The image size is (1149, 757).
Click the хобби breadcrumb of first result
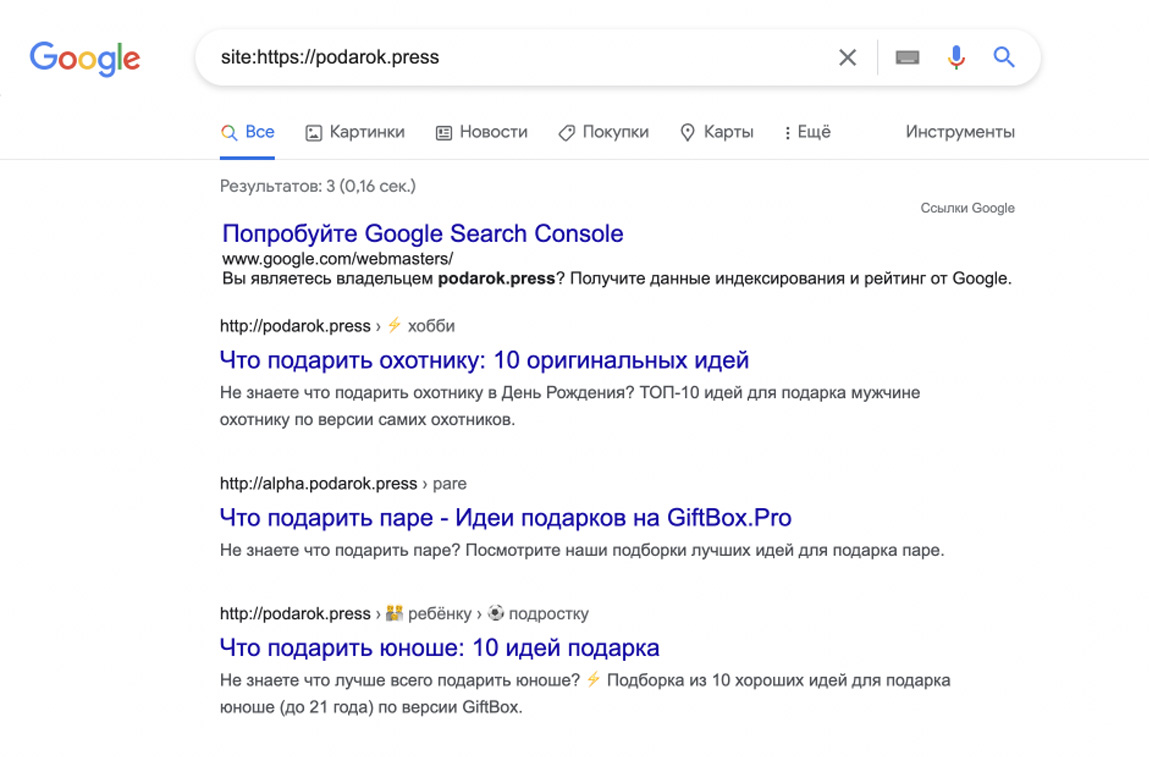pyautogui.click(x=431, y=326)
